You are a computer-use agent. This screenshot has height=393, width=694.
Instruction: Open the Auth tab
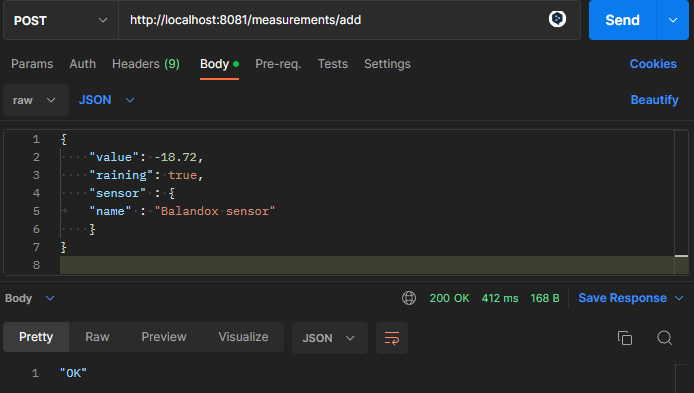(x=82, y=64)
